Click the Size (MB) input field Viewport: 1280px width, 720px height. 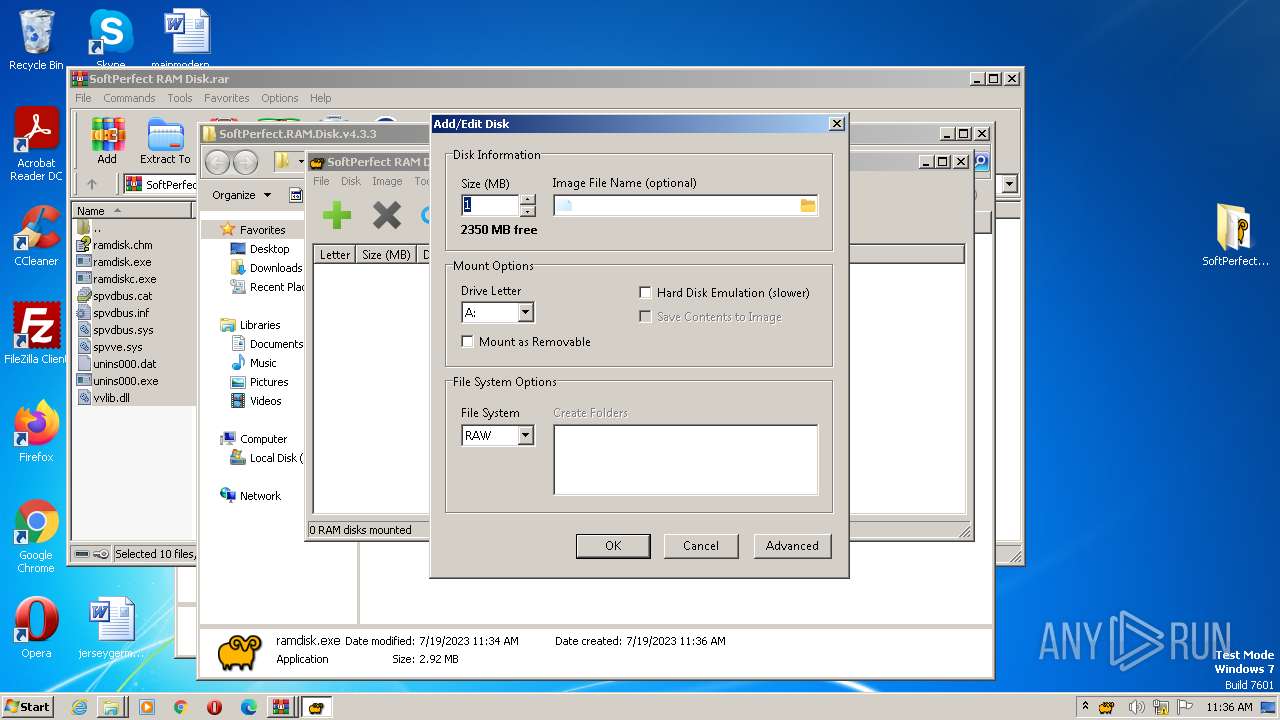point(490,205)
